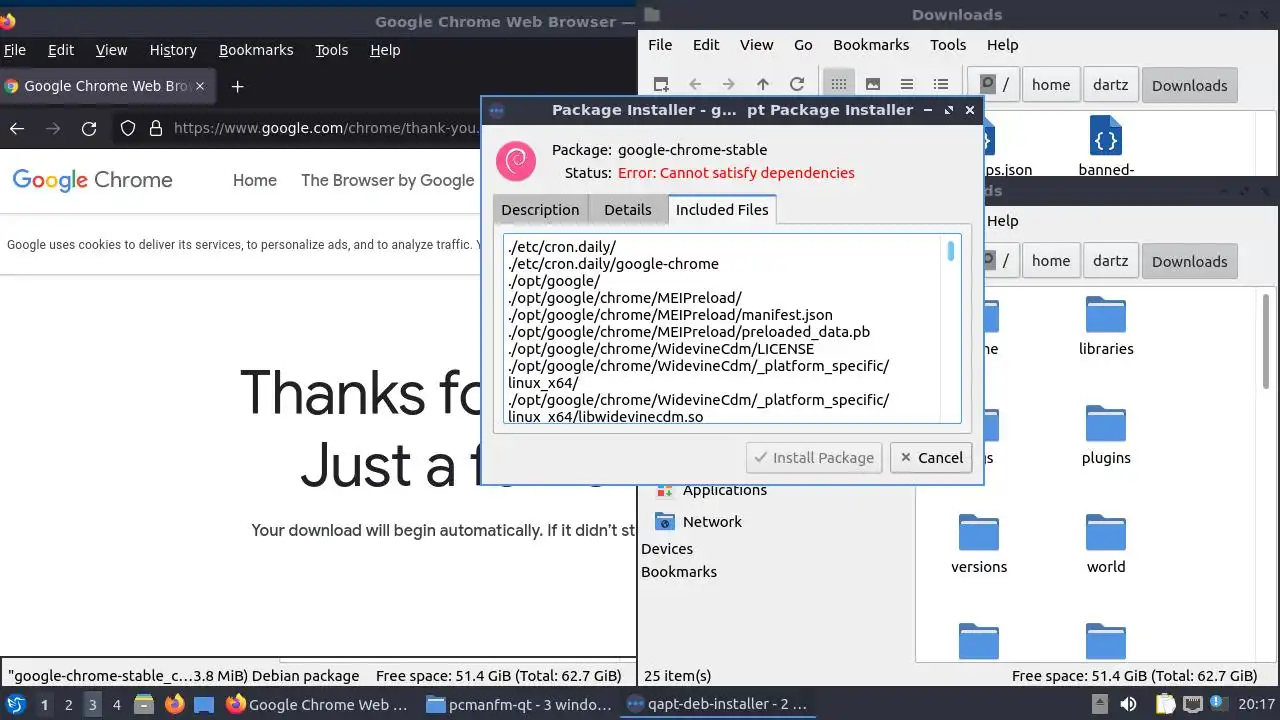Click go back arrow in back file manager

click(695, 85)
